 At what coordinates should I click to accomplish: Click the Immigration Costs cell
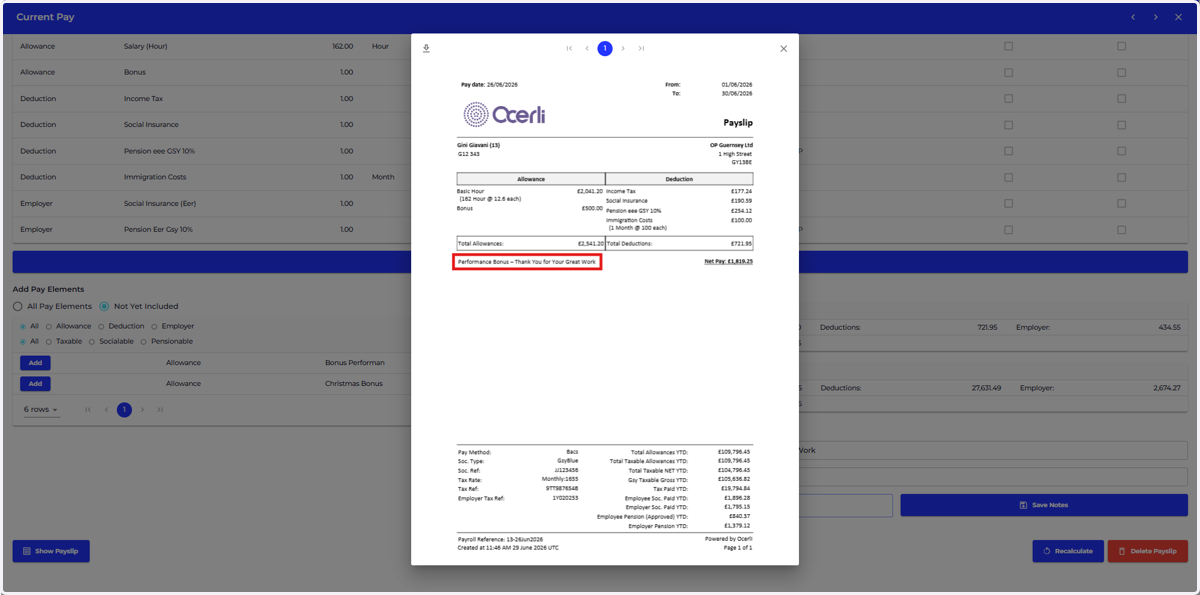tap(155, 177)
